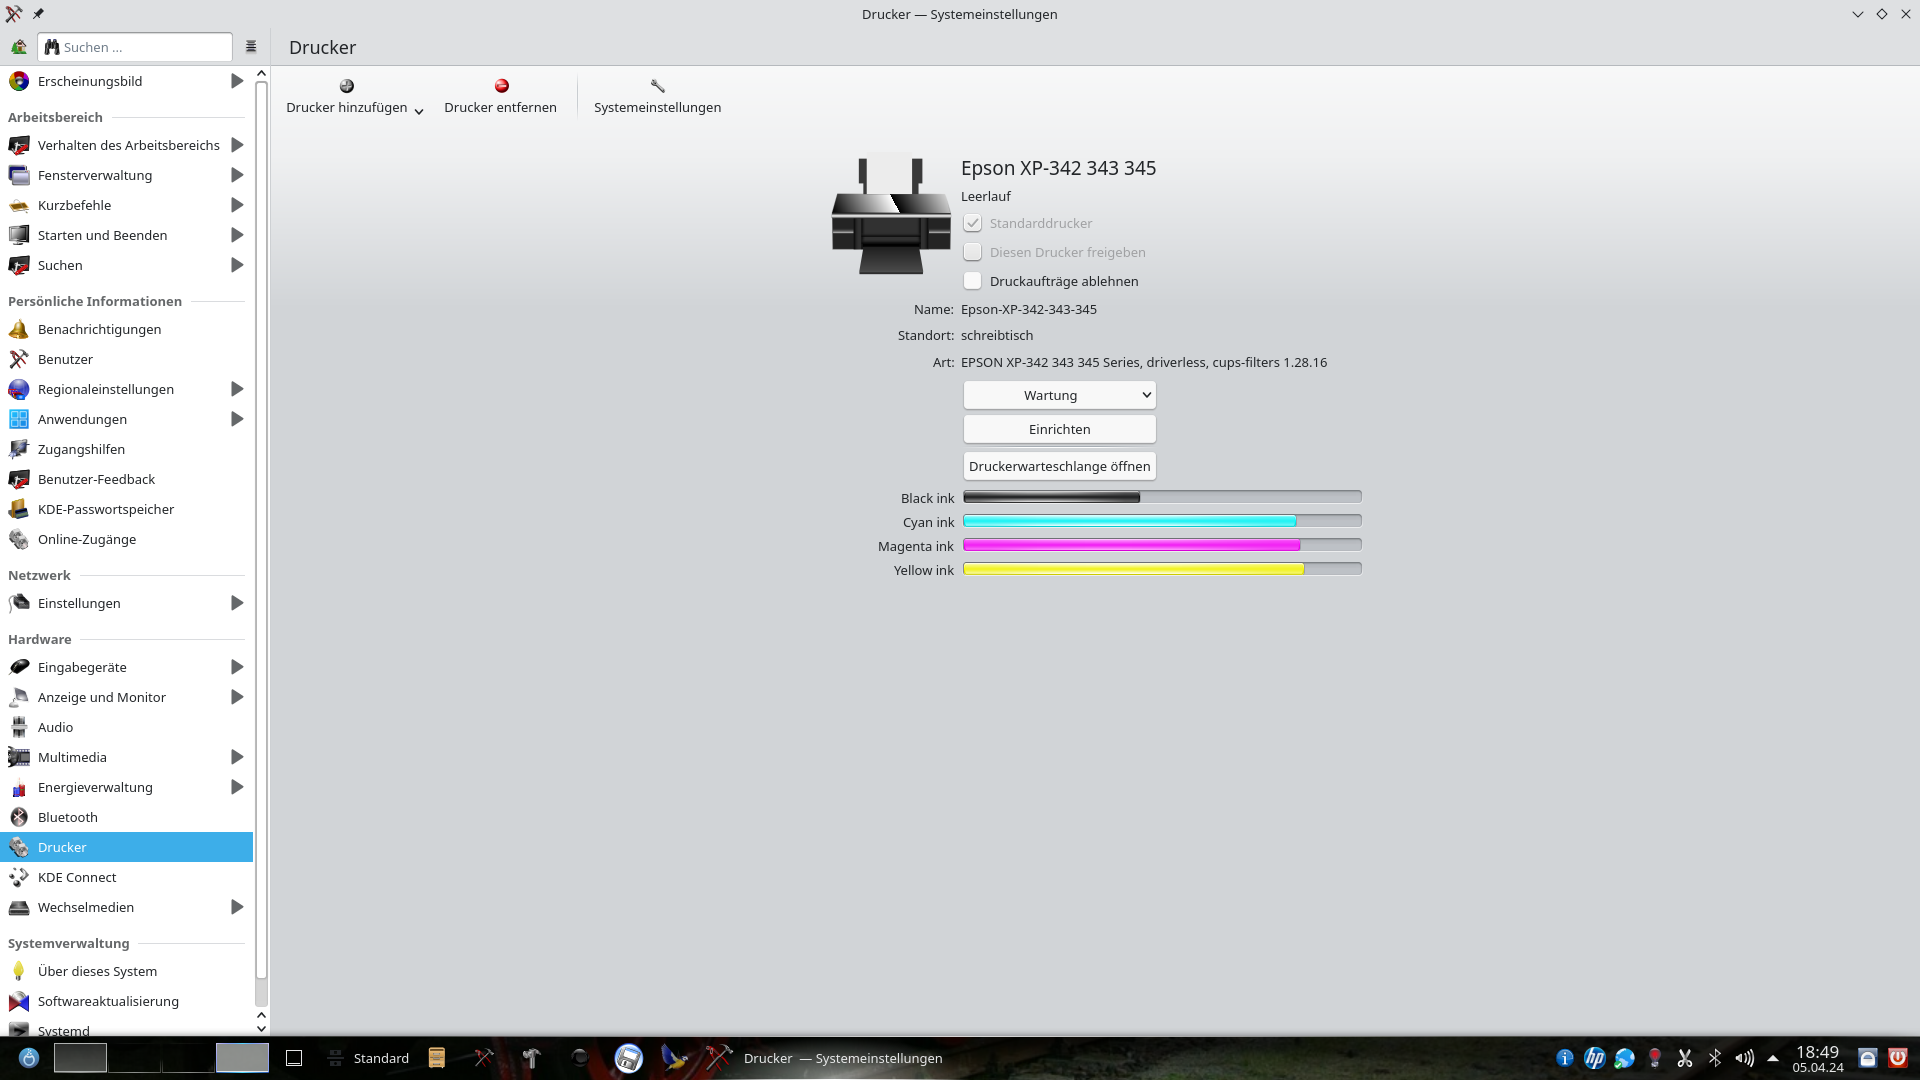1920x1080 pixels.
Task: Click the Magenta ink level bar
Action: pyautogui.click(x=1162, y=545)
